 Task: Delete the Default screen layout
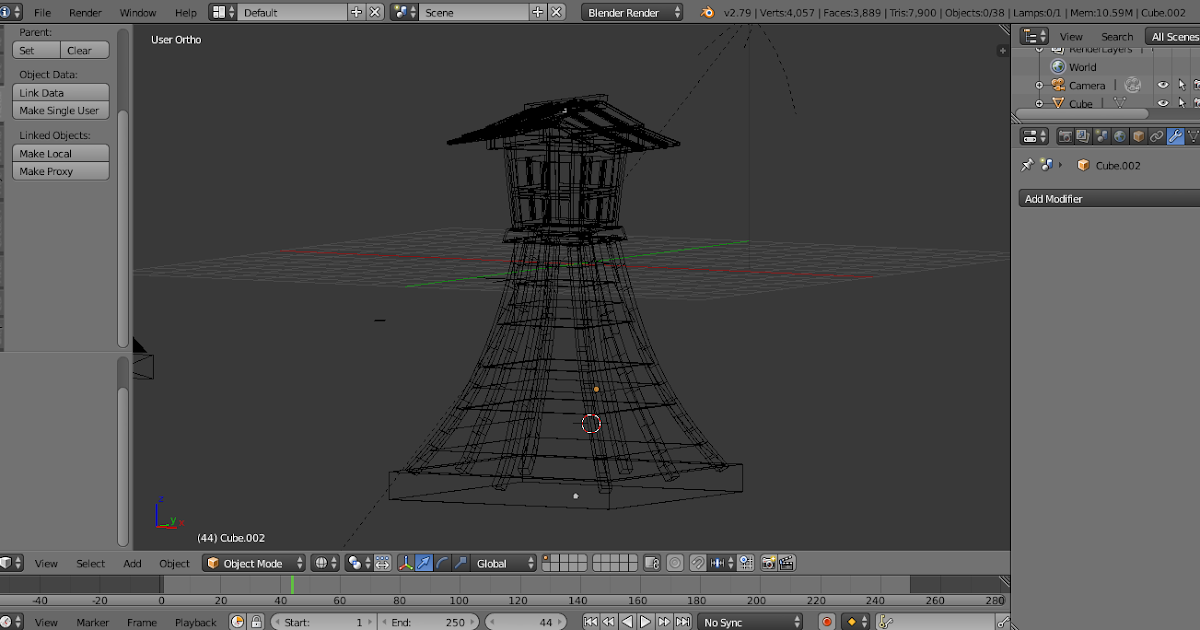375,13
